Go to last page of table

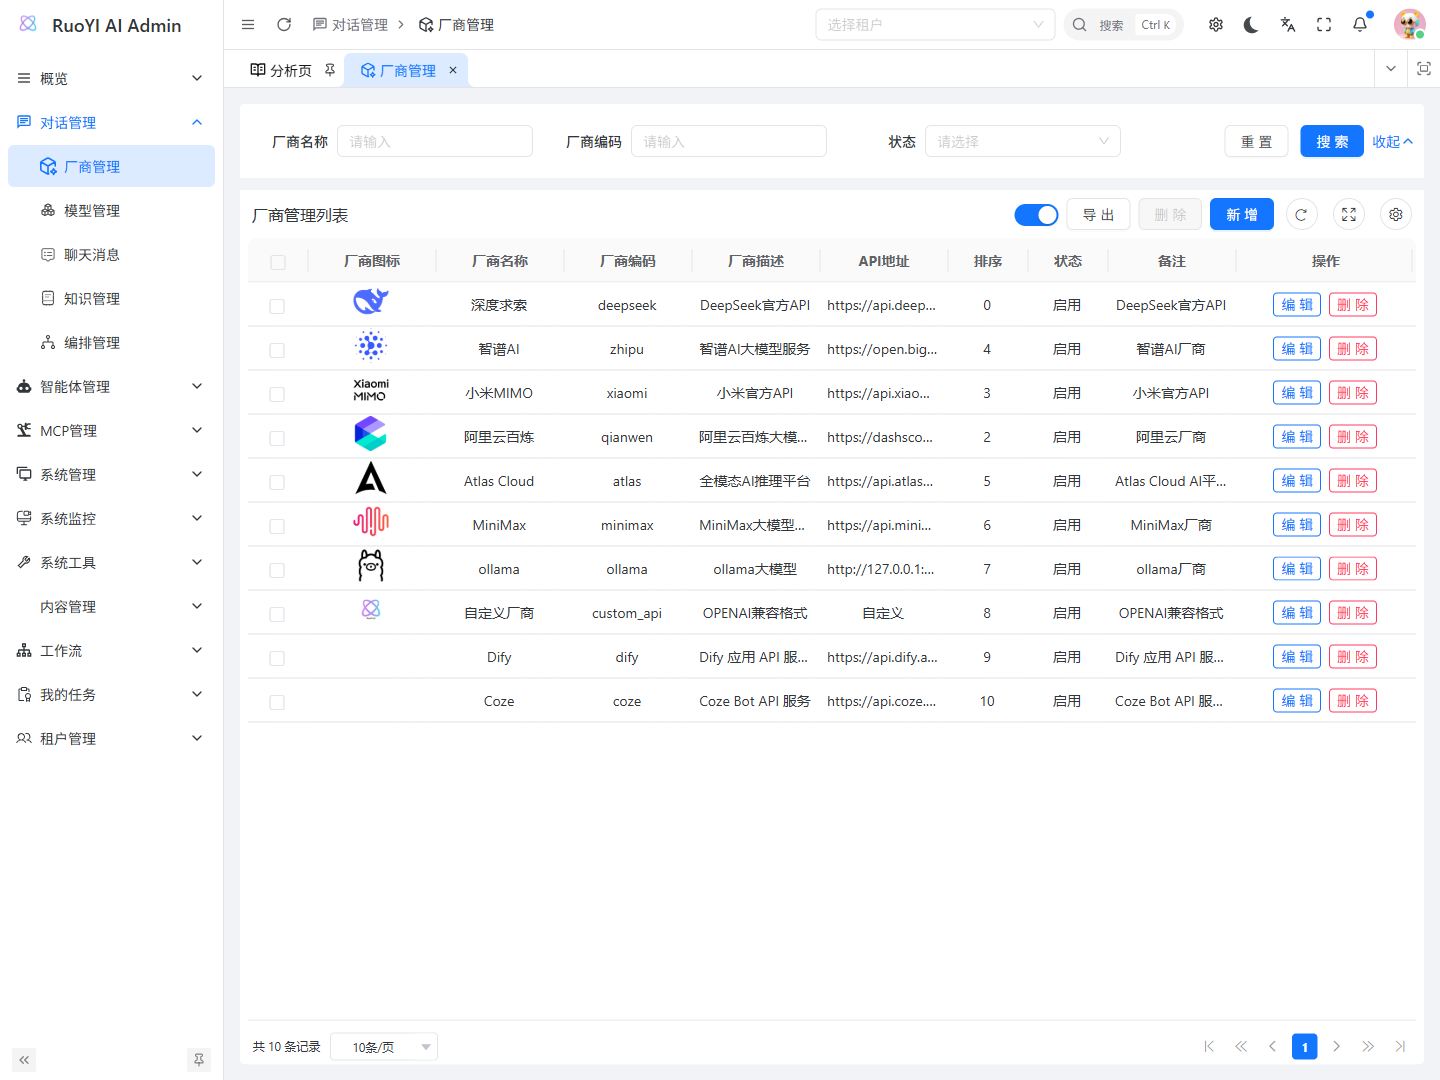(x=1400, y=1046)
